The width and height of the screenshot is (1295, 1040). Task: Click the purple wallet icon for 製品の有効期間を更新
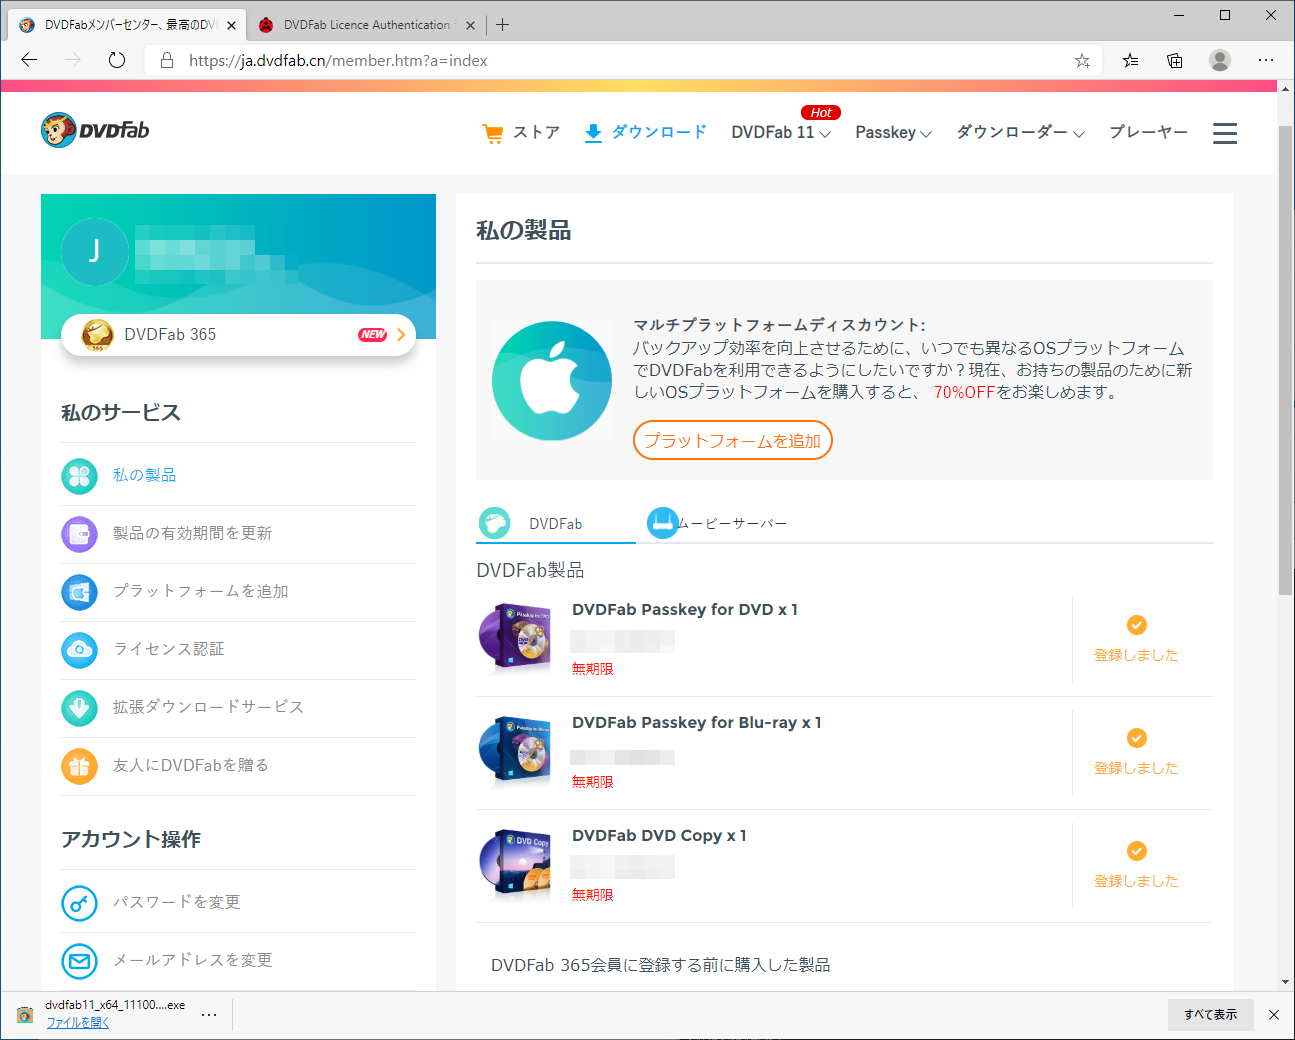80,534
